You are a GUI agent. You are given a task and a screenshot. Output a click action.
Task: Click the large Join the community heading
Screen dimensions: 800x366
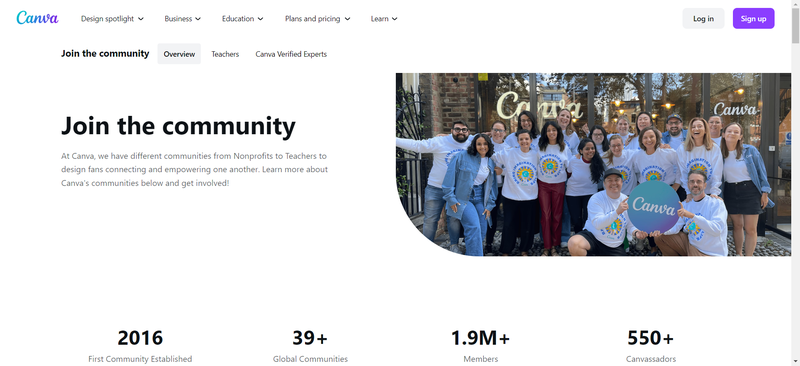click(x=178, y=126)
